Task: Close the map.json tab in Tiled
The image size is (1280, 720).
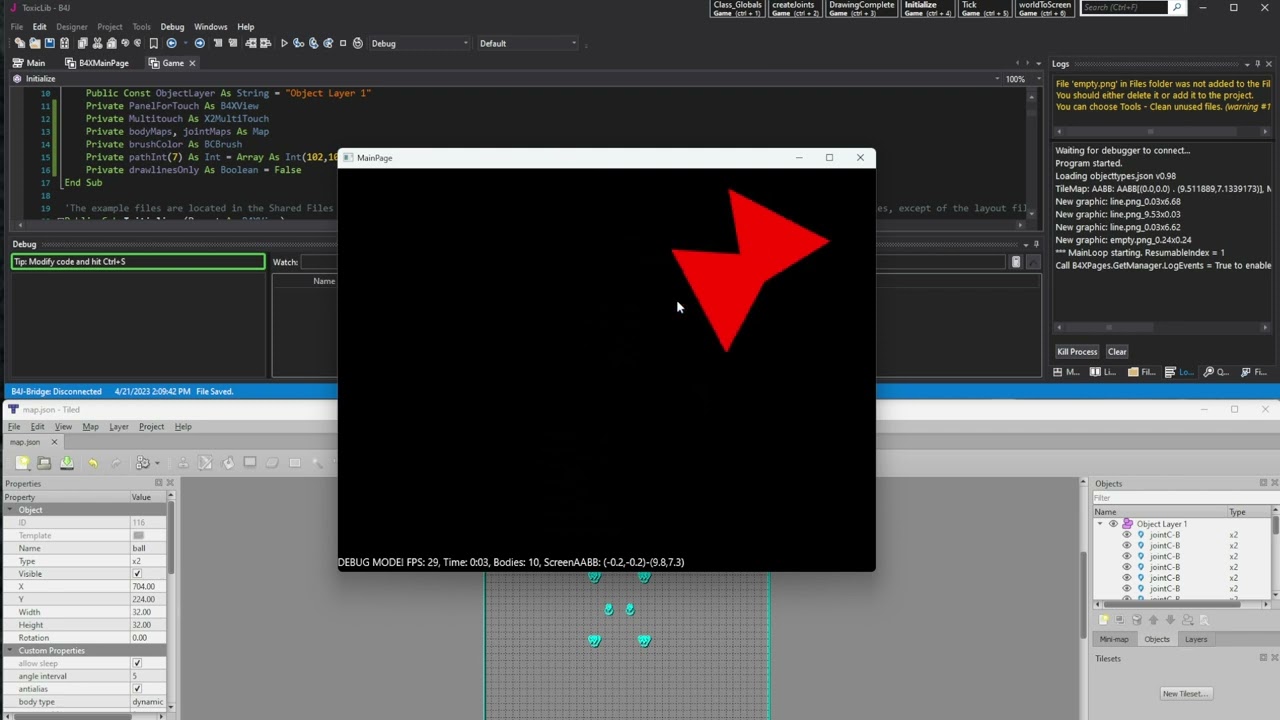Action: coord(54,442)
